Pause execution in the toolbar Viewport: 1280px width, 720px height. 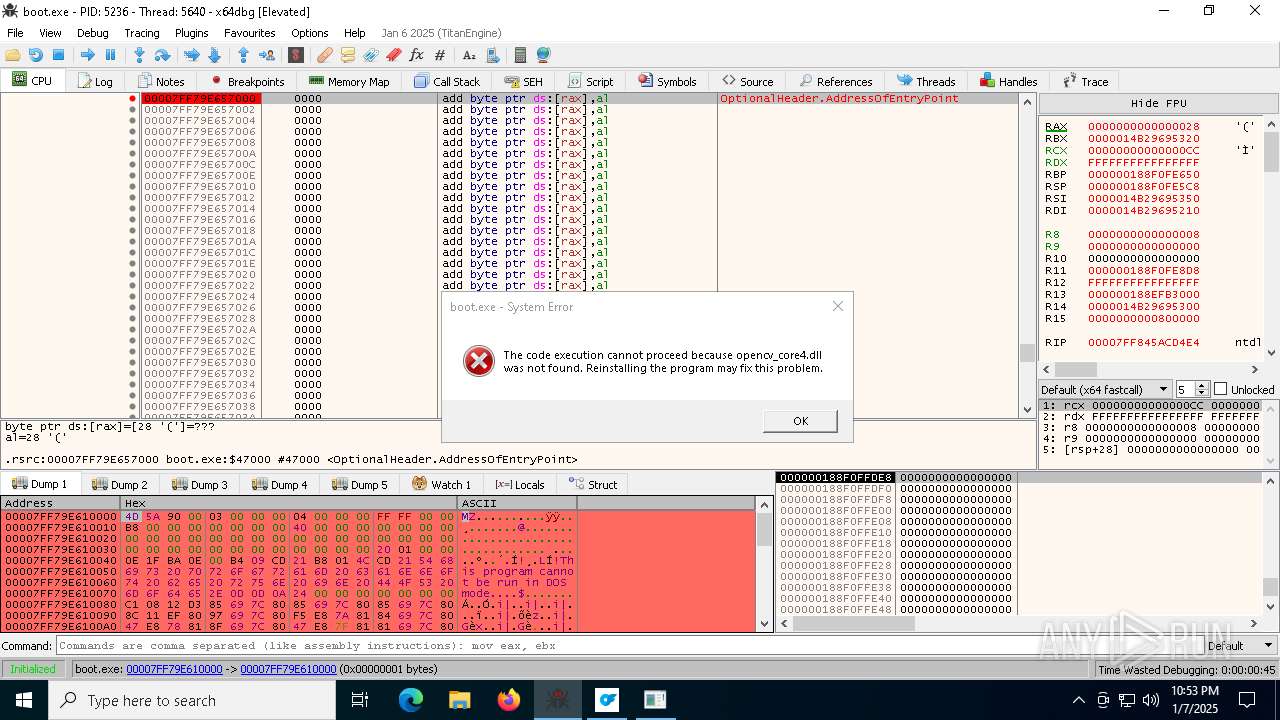110,55
